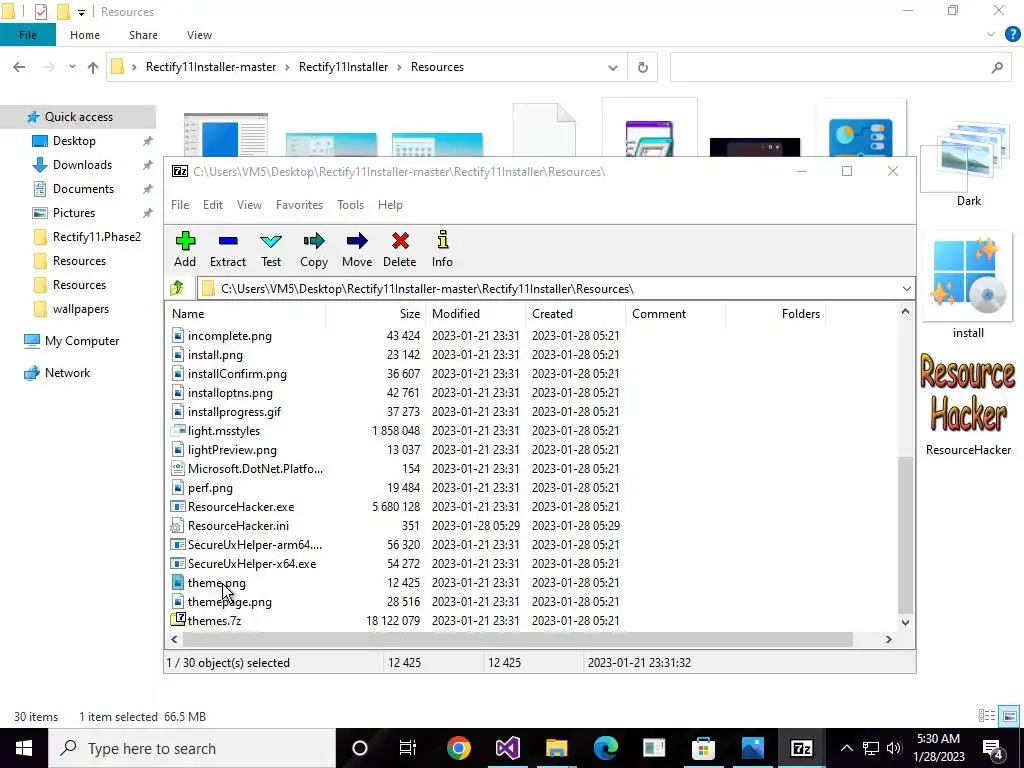
Task: Refresh the Explorer Resources folder
Action: pyautogui.click(x=643, y=67)
